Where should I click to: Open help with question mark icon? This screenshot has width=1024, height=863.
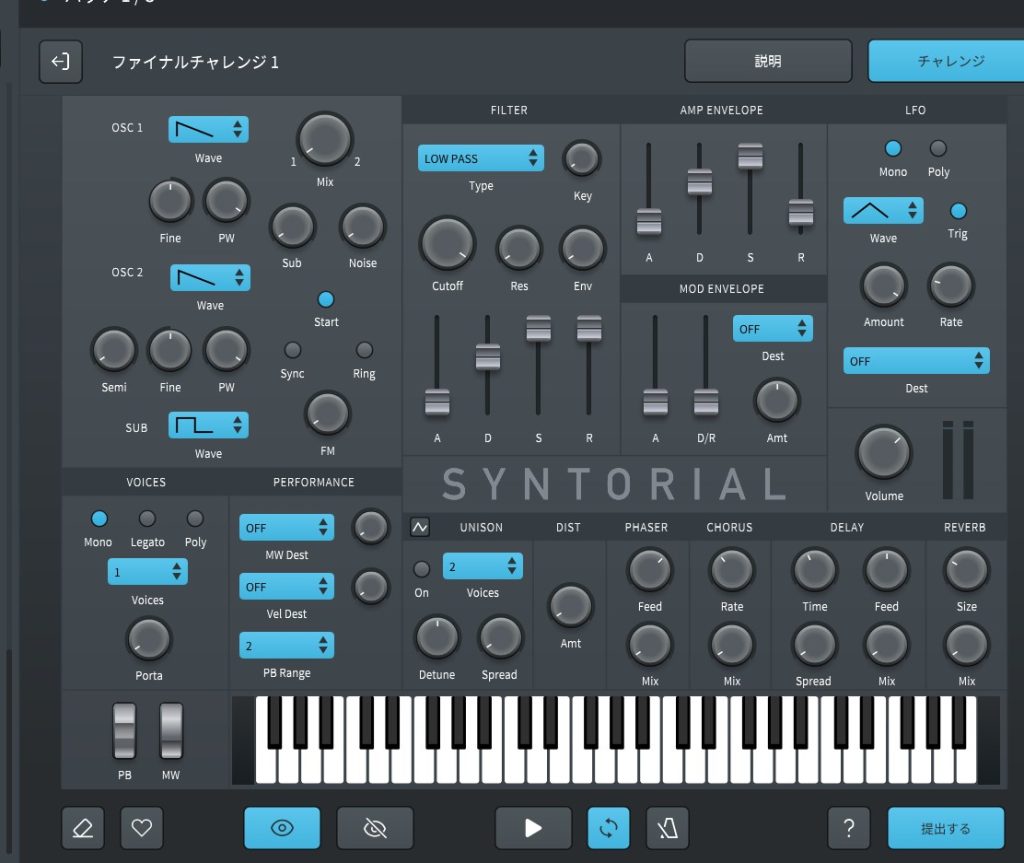tap(848, 828)
